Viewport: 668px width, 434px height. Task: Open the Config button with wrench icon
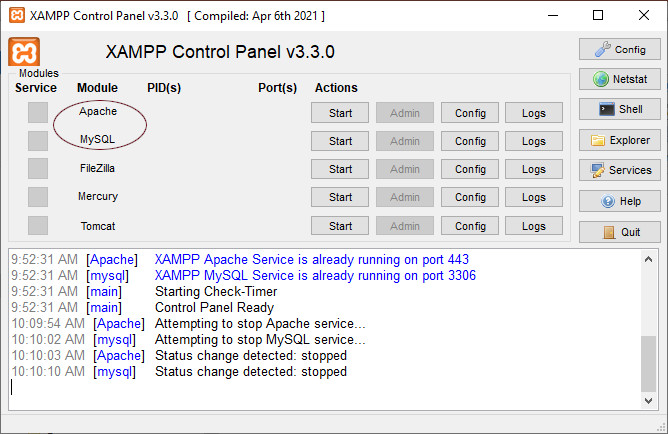(x=619, y=49)
